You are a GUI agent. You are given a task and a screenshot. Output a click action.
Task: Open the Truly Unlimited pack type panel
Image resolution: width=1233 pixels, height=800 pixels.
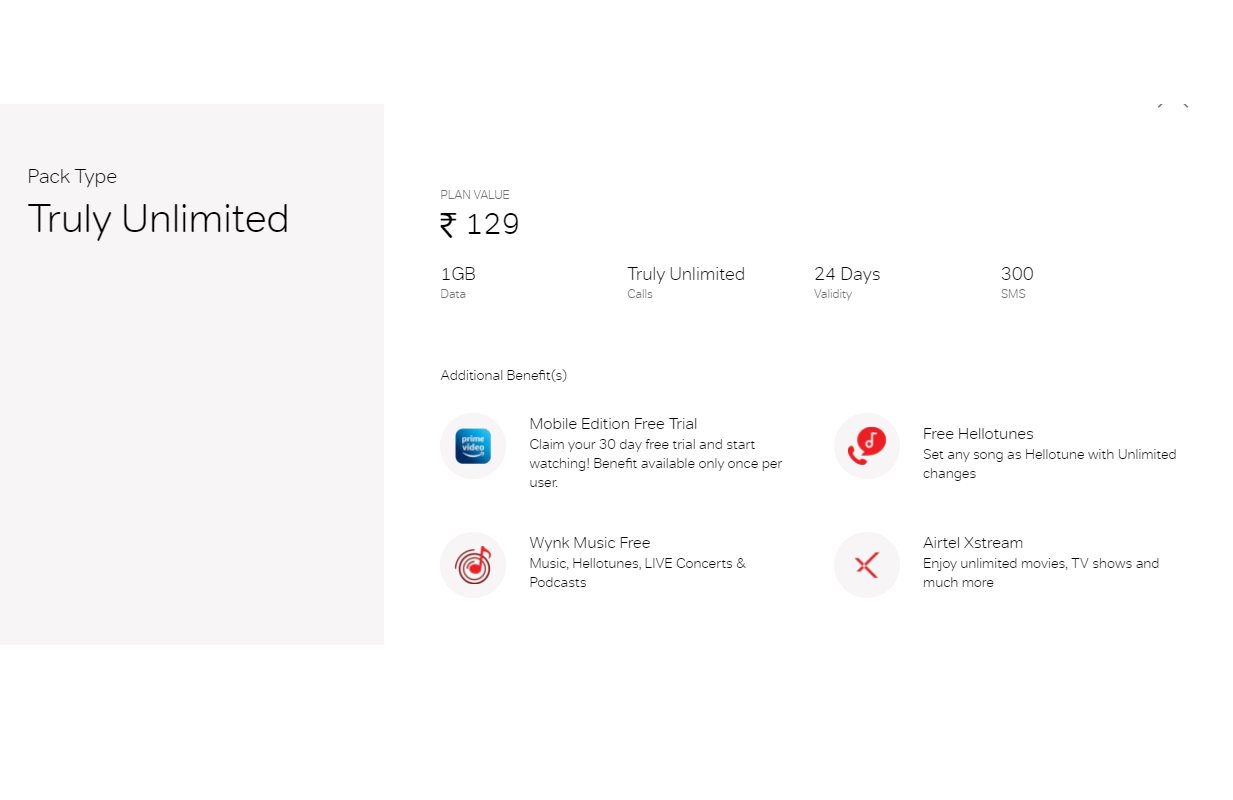tap(158, 219)
